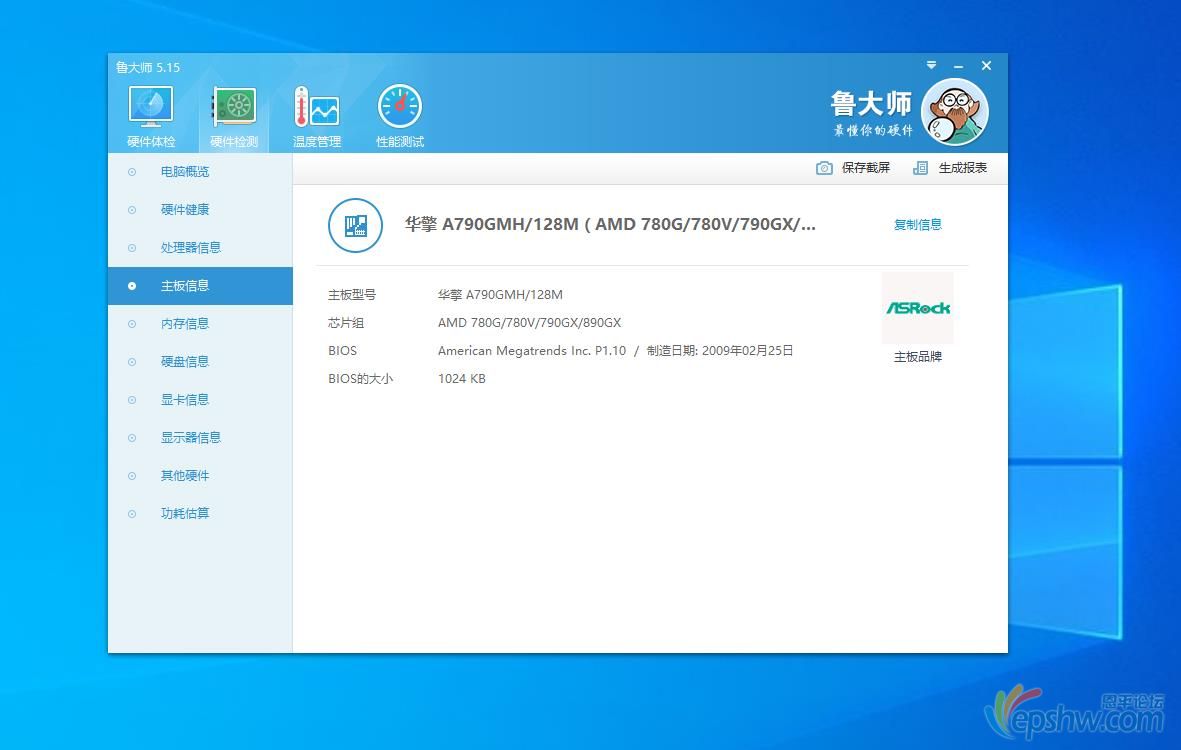Screen dimensions: 1181x750
Task: Click the motherboard icon beside the title
Action: tap(356, 225)
